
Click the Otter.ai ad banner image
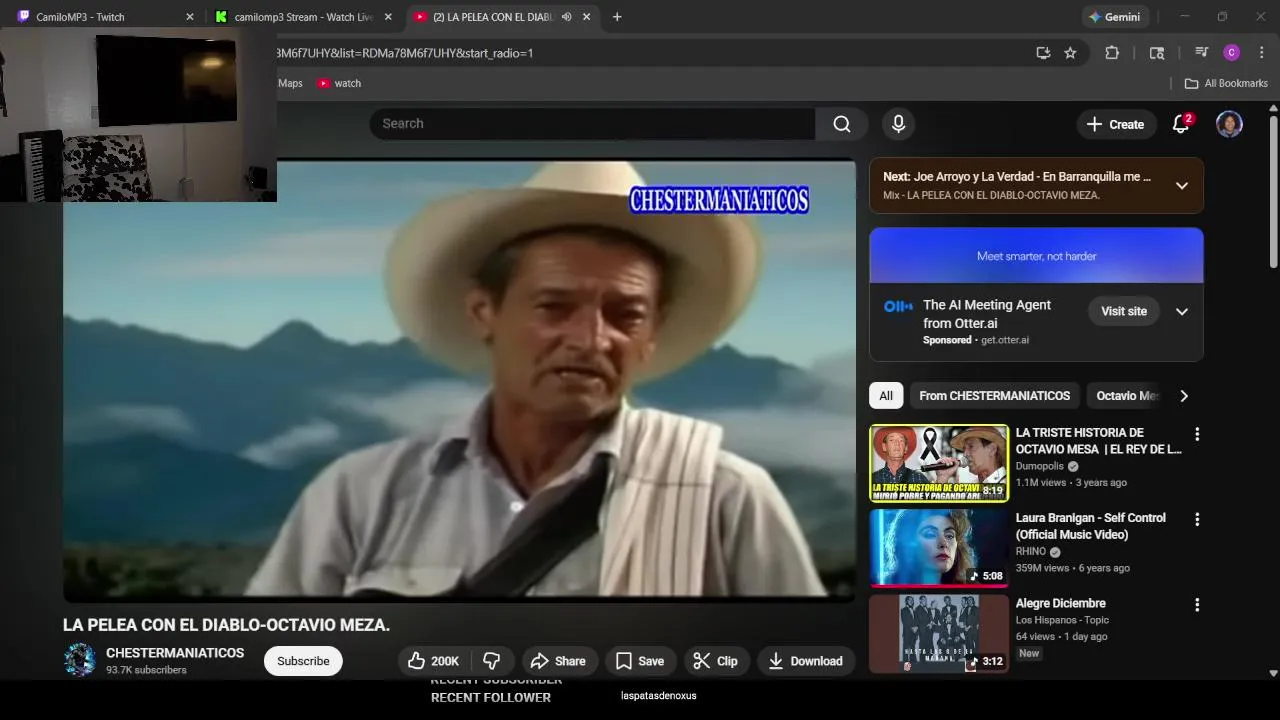pos(1037,256)
